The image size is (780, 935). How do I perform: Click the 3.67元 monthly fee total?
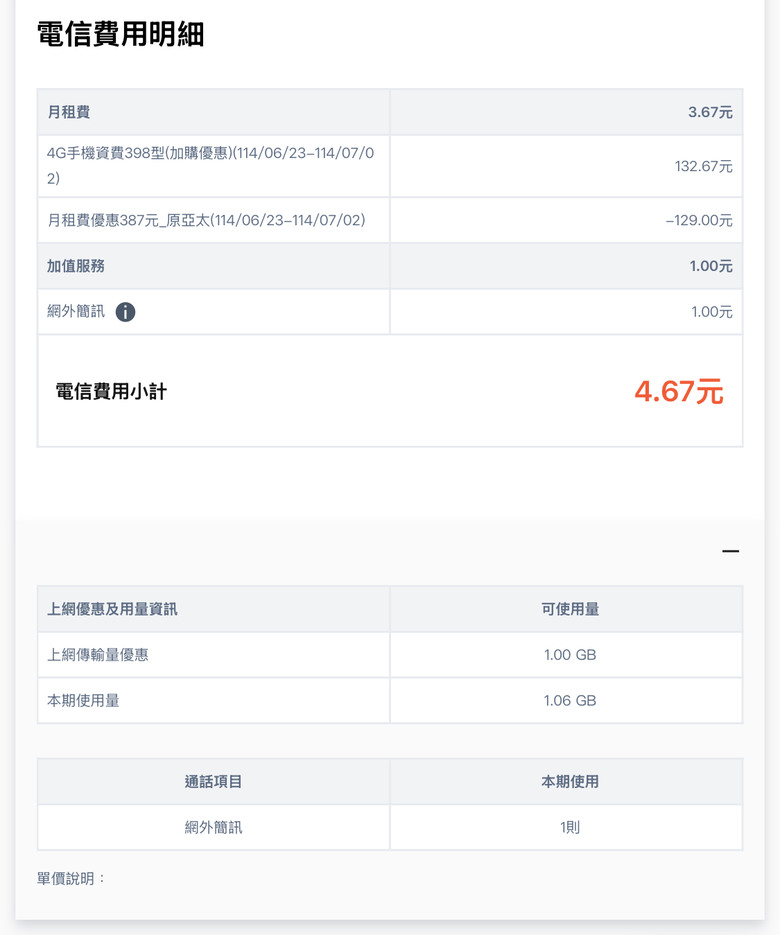tap(710, 113)
